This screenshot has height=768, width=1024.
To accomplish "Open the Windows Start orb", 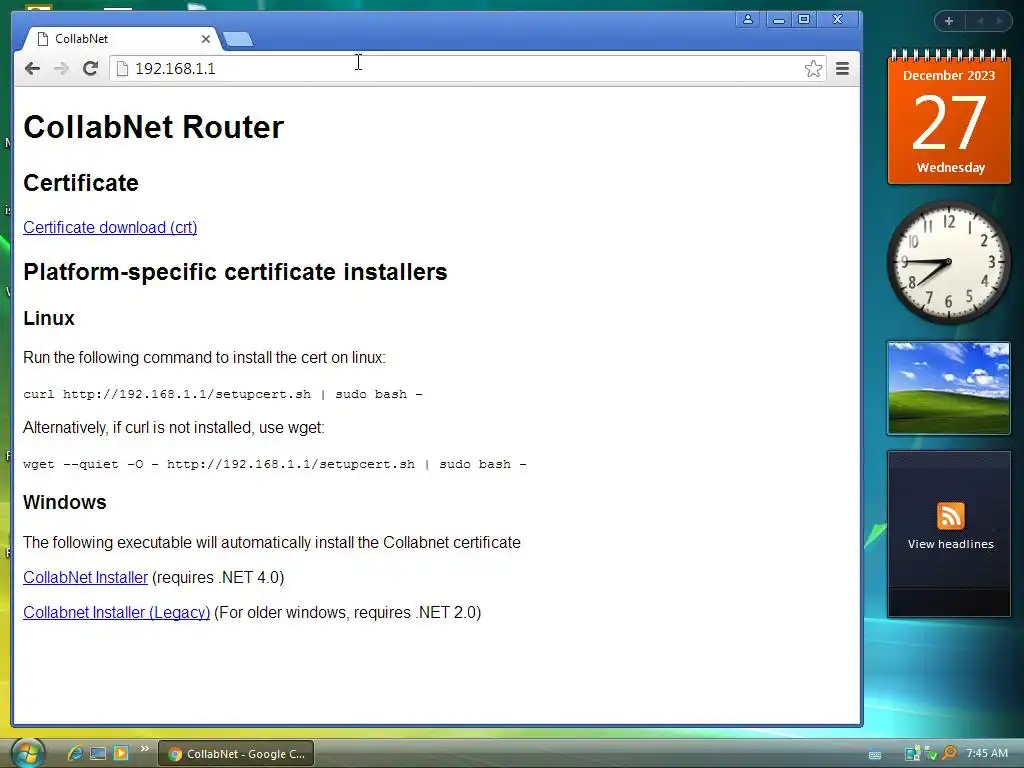I will [27, 753].
